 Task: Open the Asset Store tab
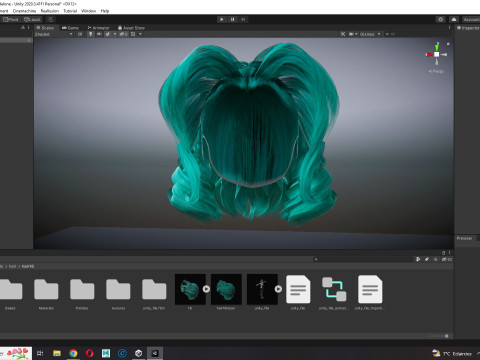[x=131, y=28]
